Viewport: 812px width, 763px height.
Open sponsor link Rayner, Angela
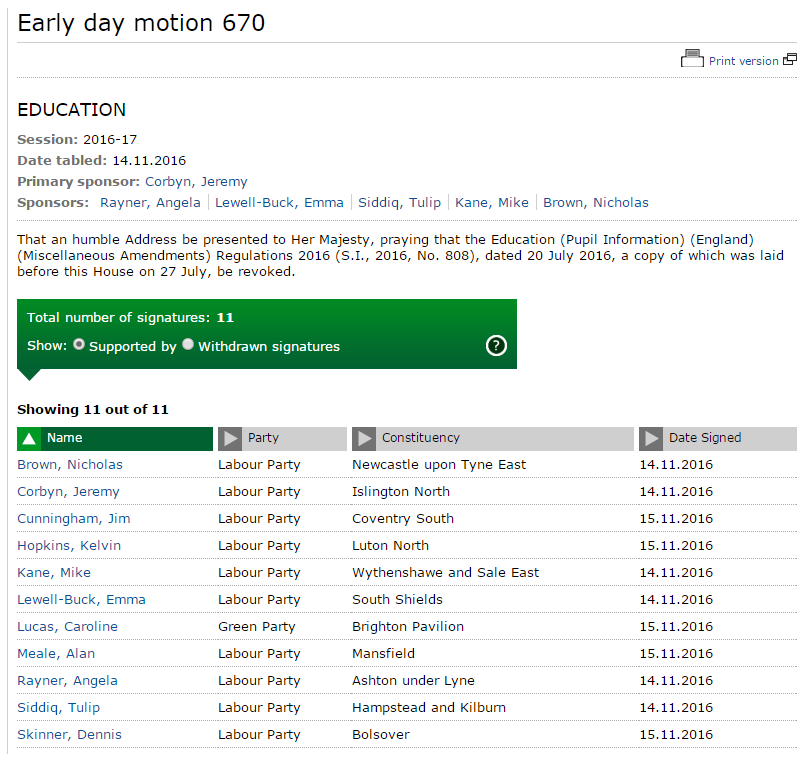point(150,203)
